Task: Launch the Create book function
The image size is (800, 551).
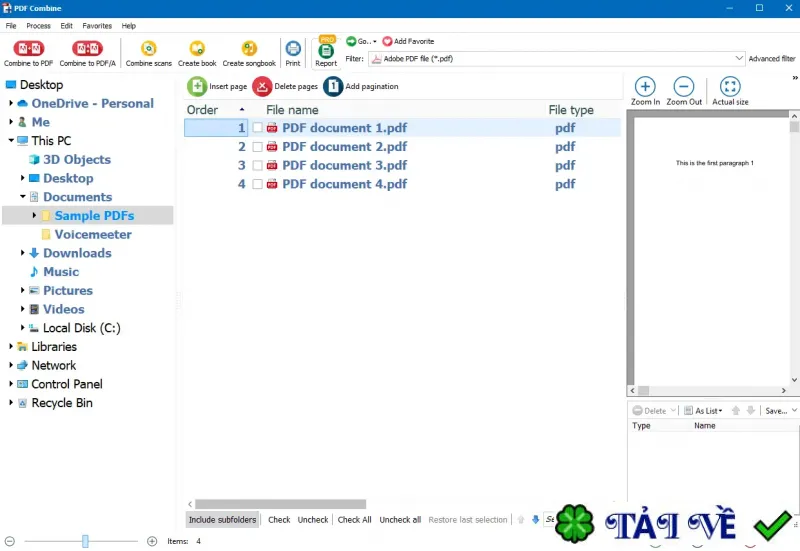Action: 197,48
